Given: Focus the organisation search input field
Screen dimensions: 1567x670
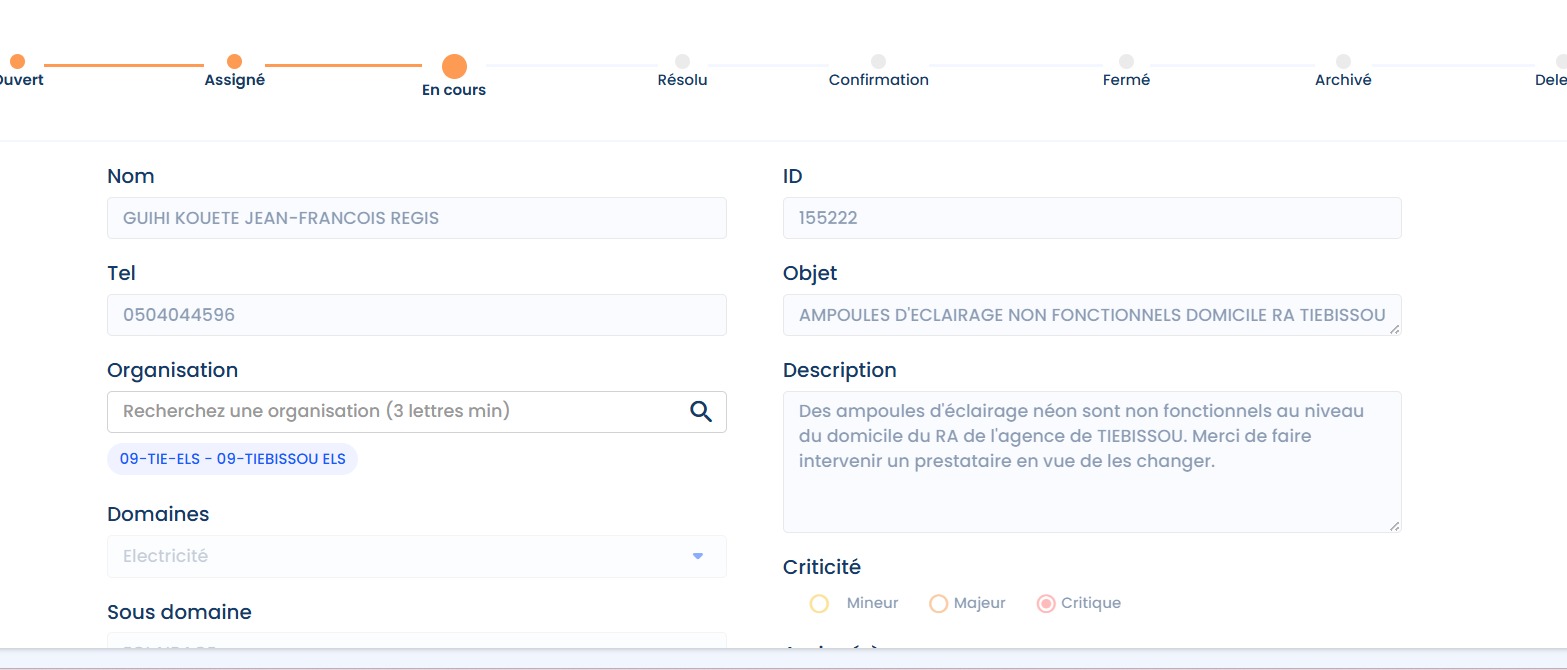Looking at the screenshot, I should coord(395,412).
